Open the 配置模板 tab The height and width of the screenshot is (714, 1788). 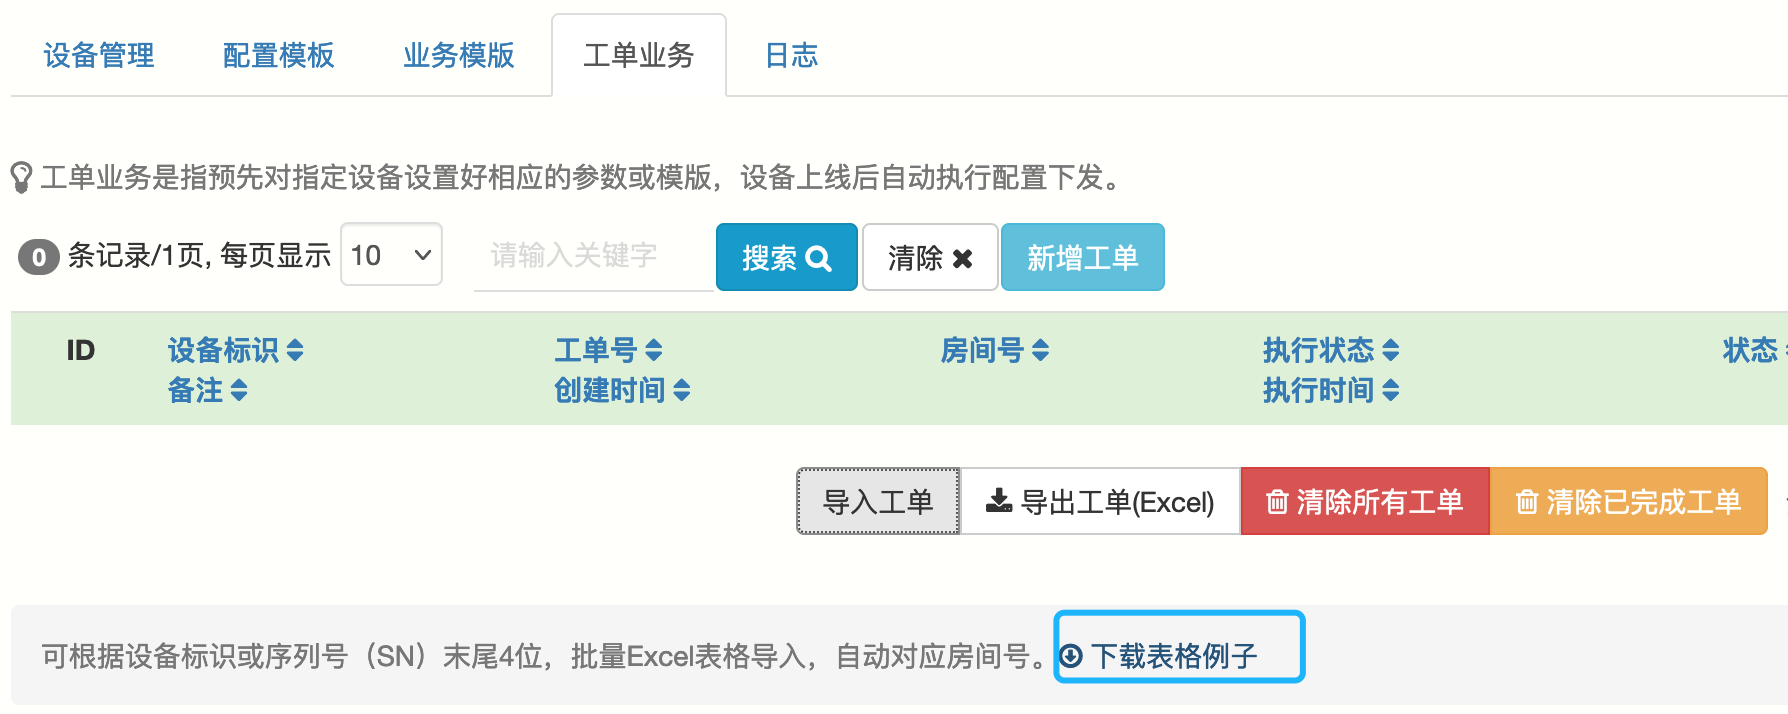pyautogui.click(x=279, y=55)
